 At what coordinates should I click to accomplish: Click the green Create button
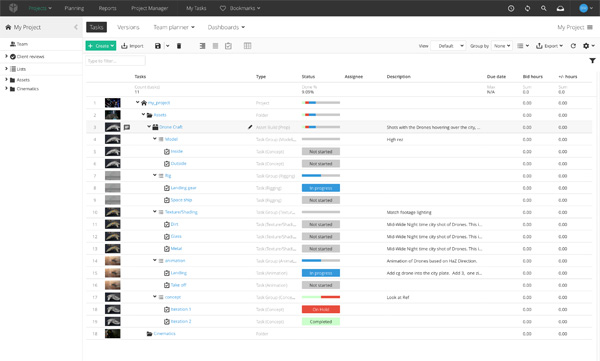pos(101,46)
